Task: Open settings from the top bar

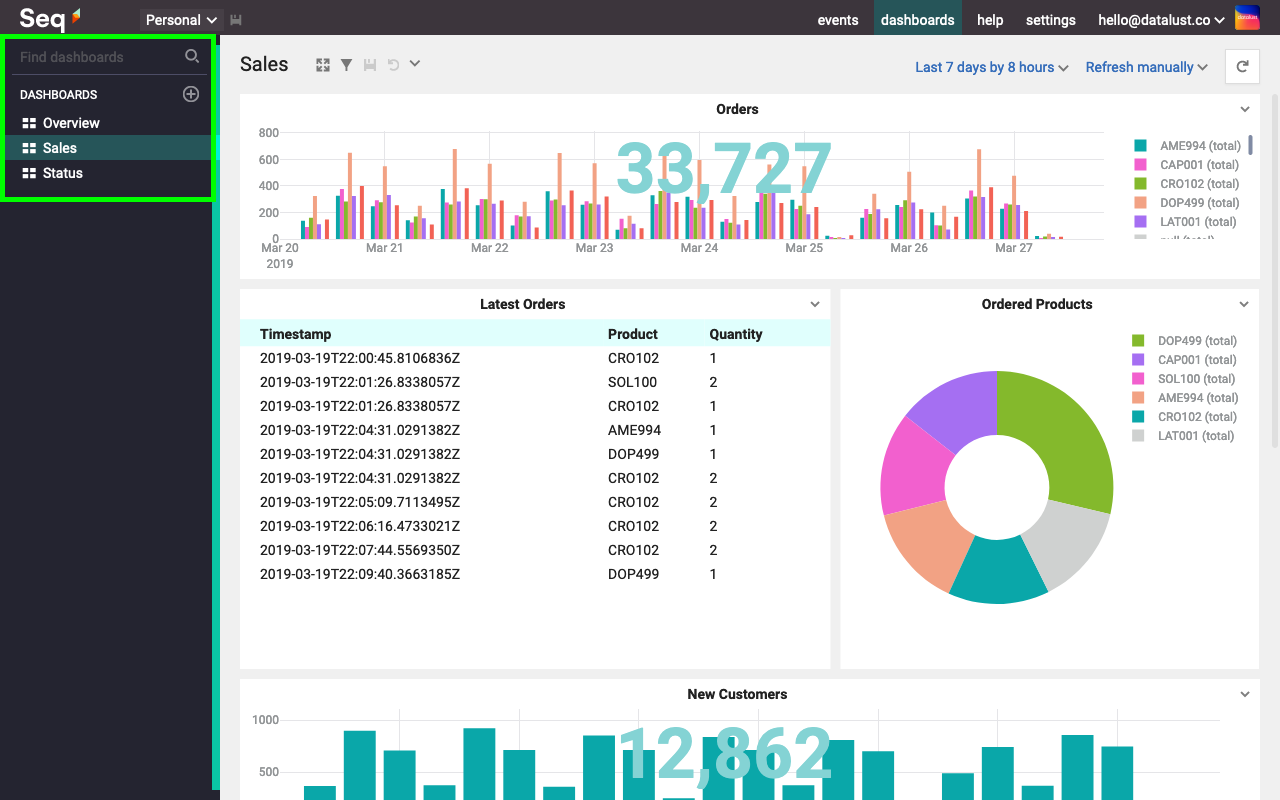Action: [1051, 20]
